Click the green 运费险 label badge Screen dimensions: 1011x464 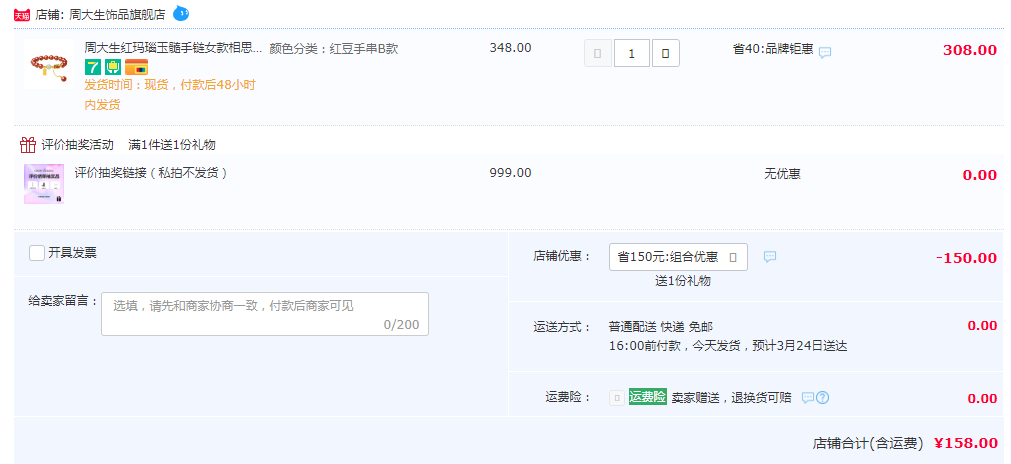(647, 397)
